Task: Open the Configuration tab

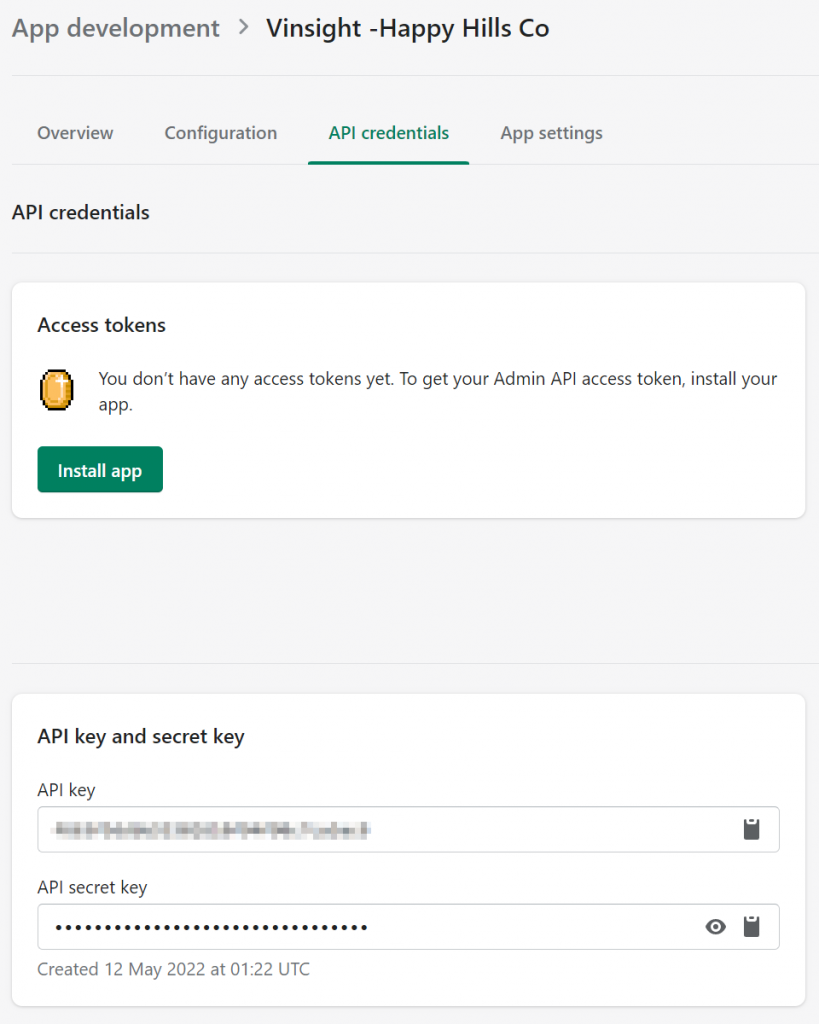Action: [x=220, y=132]
